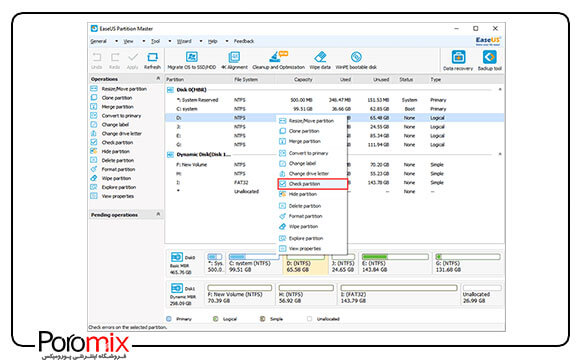Select Clone partition in context menu
The image size is (581, 364).
point(312,131)
